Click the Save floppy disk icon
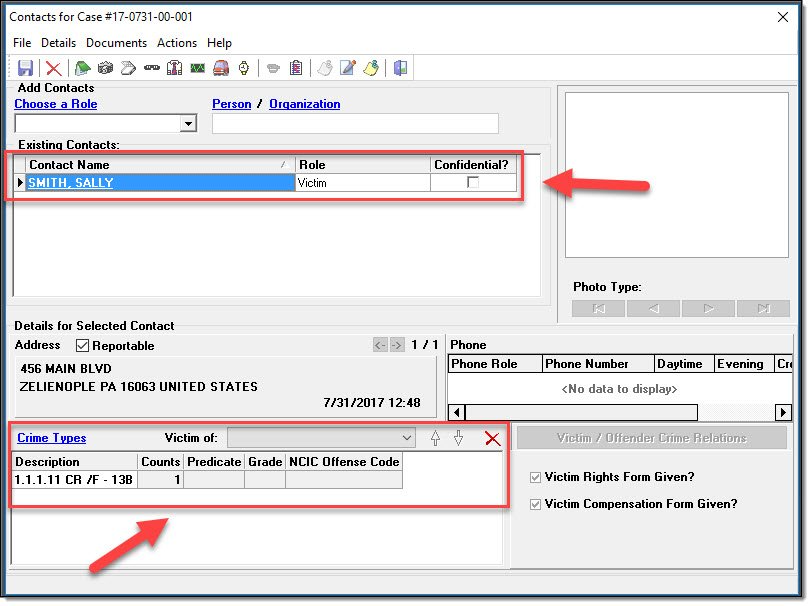 pyautogui.click(x=25, y=68)
